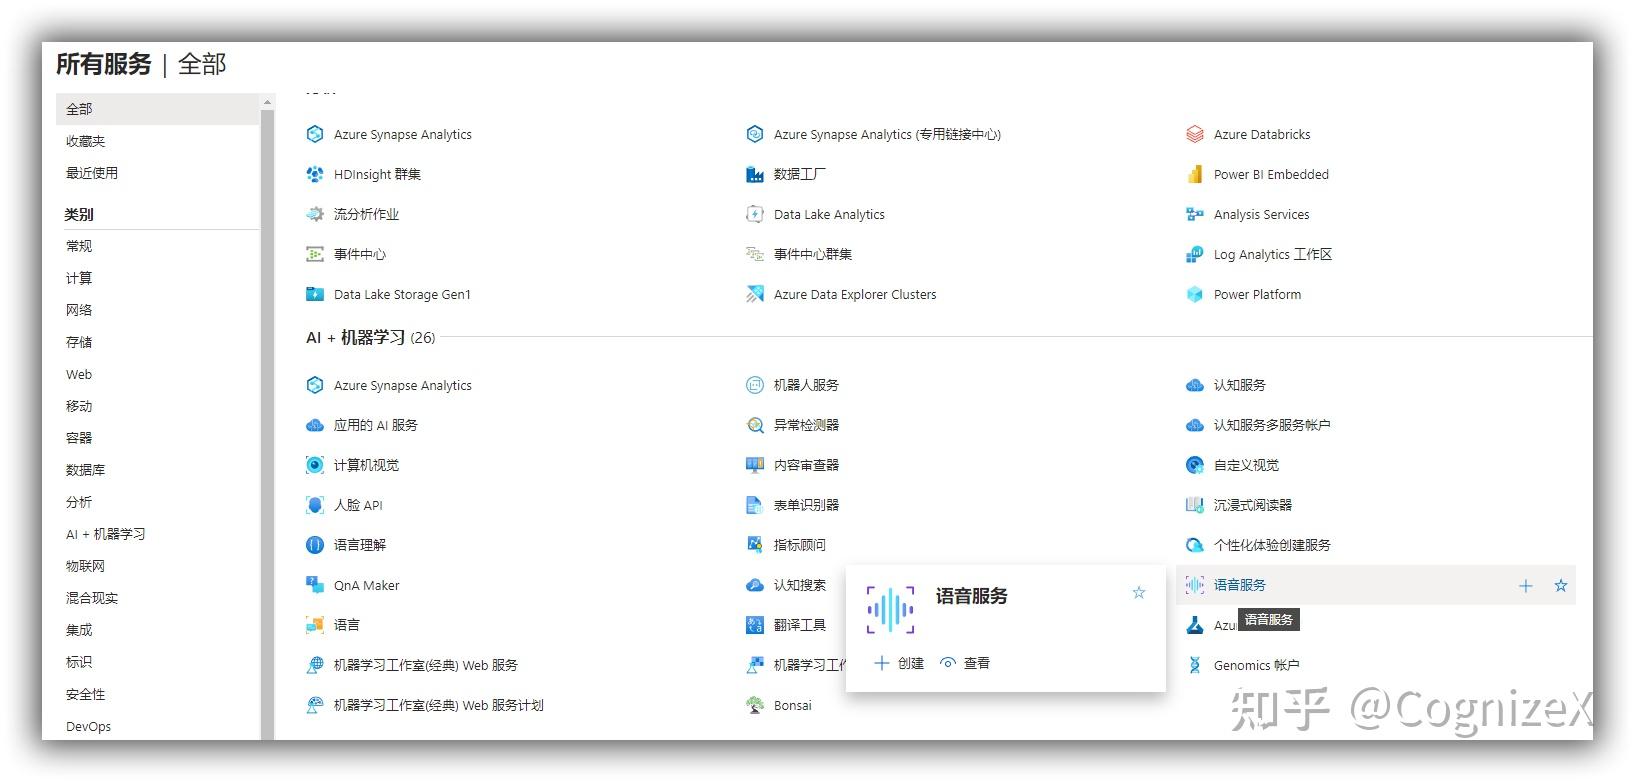
Task: Click the 个性化体验创建服务 icon
Action: tap(1195, 545)
